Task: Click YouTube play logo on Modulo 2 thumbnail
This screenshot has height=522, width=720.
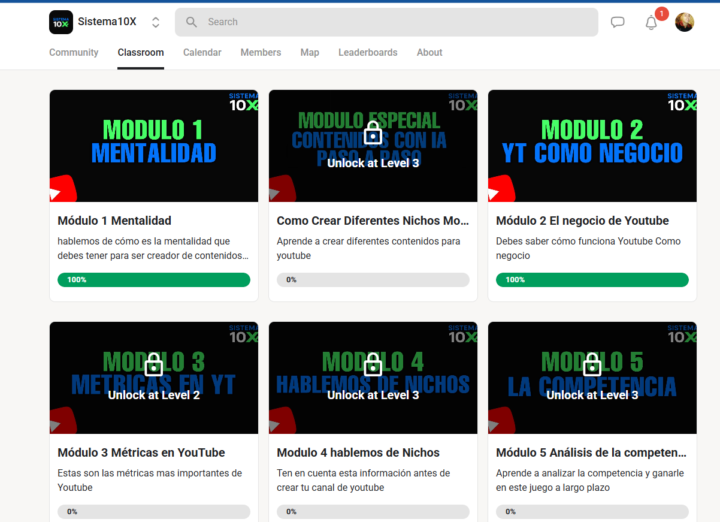Action: (501, 189)
